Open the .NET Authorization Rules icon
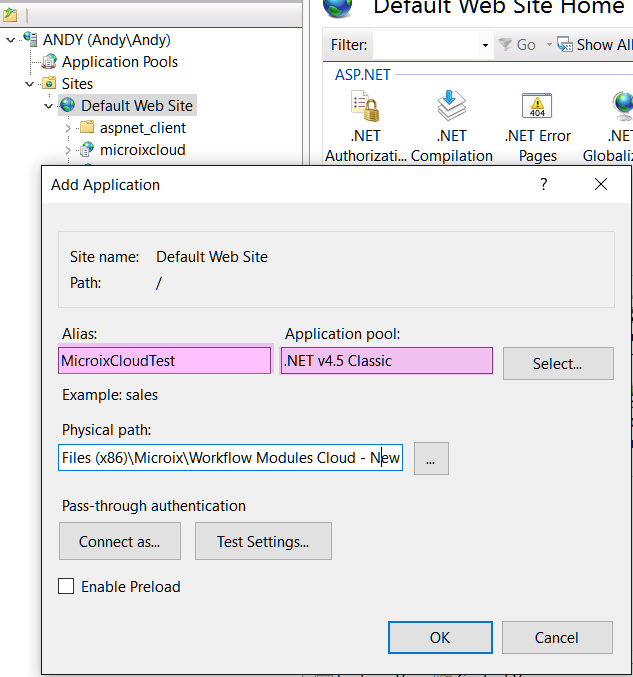 365,108
